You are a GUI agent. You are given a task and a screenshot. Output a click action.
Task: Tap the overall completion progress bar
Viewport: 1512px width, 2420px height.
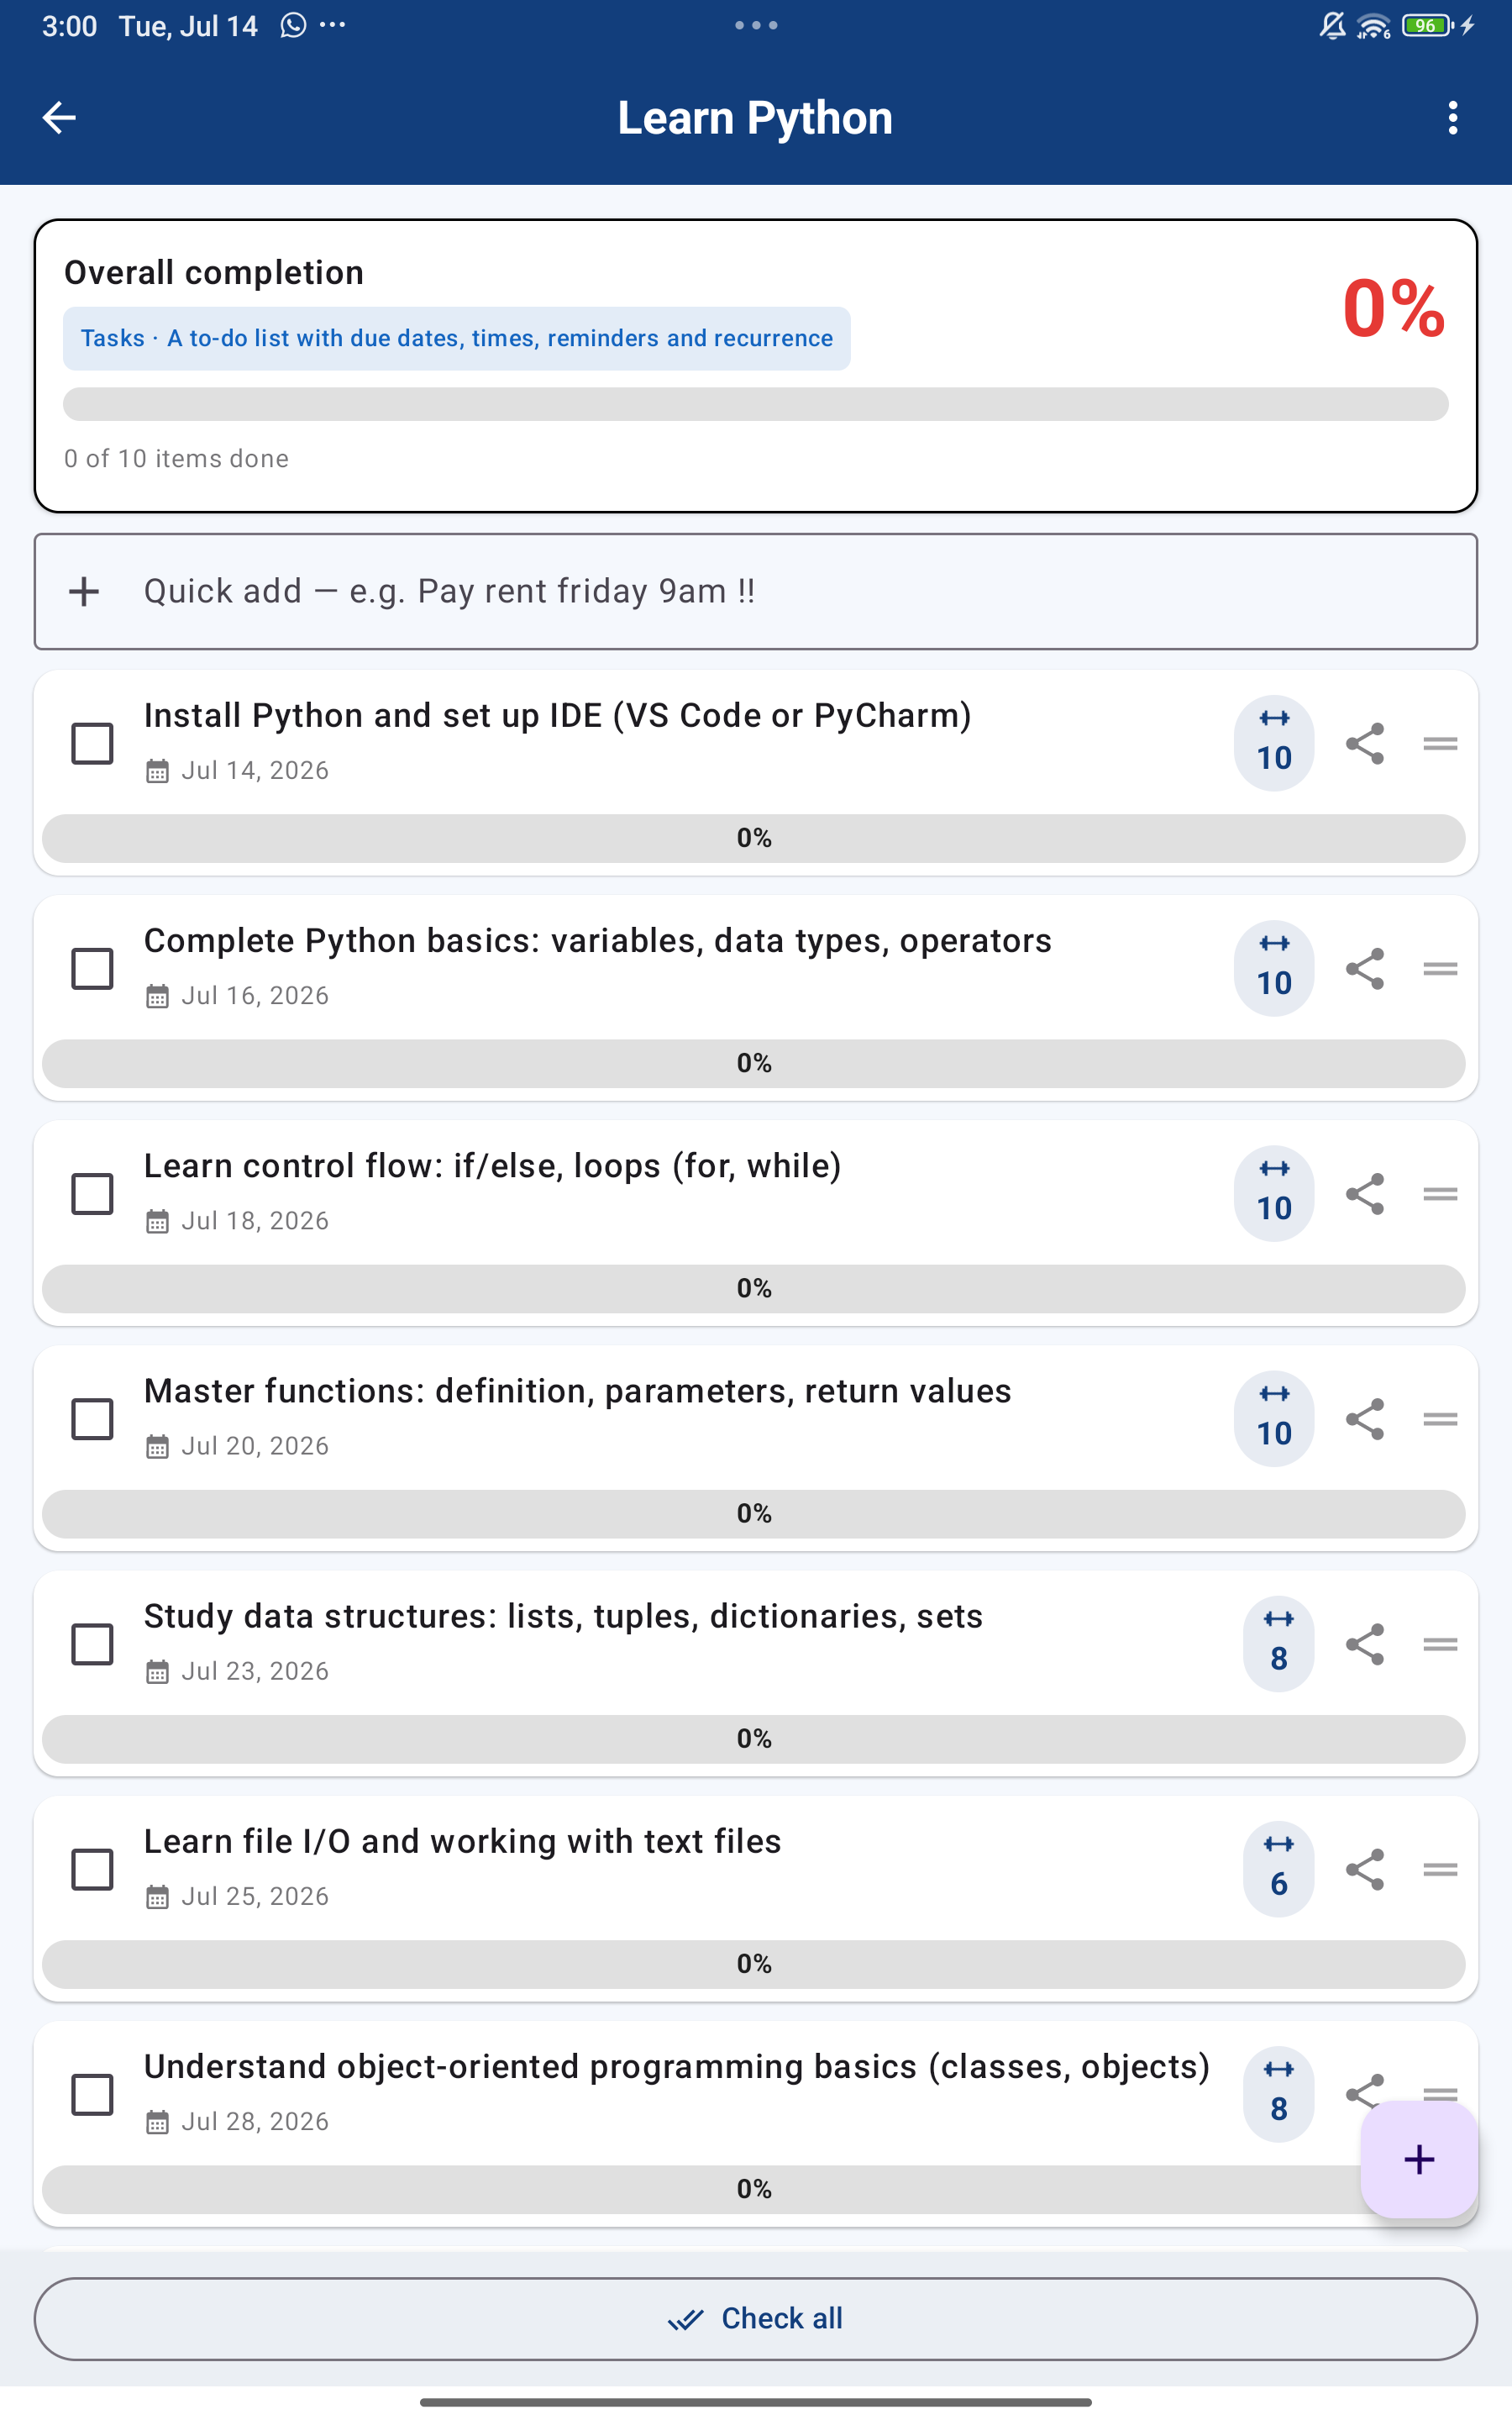[x=755, y=404]
